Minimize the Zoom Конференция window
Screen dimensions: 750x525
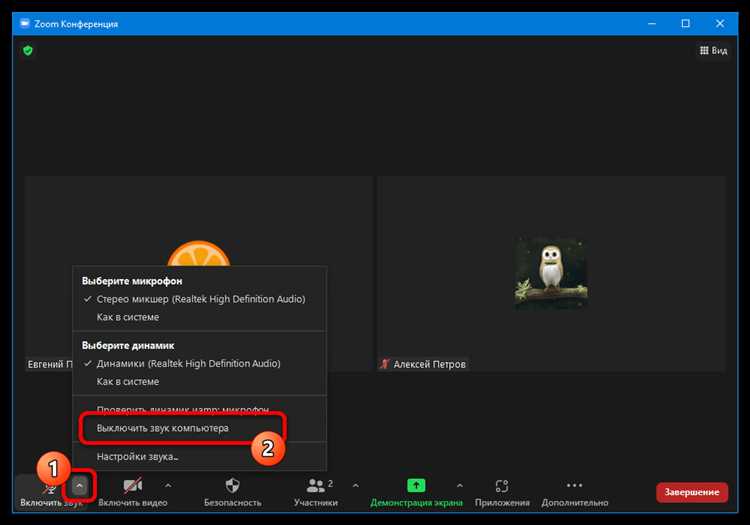652,23
